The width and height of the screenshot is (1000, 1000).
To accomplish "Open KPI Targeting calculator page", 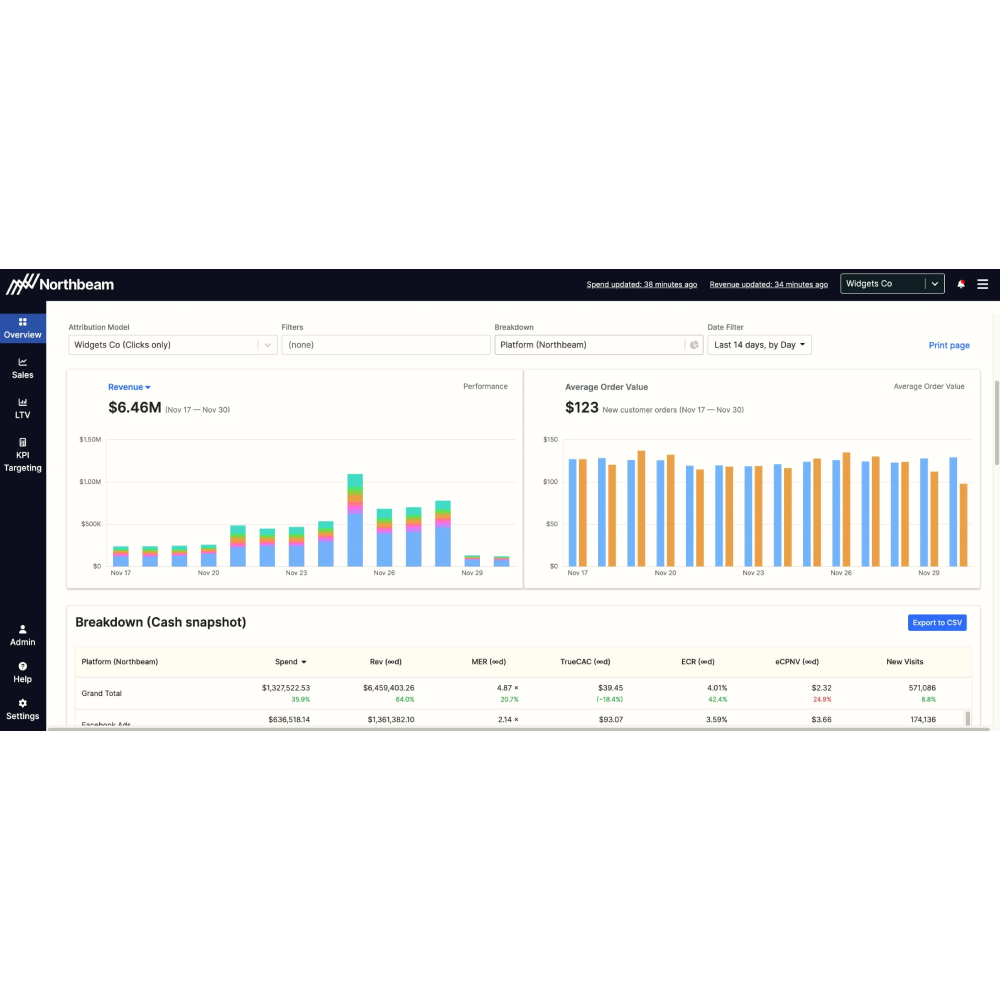I will [x=22, y=455].
